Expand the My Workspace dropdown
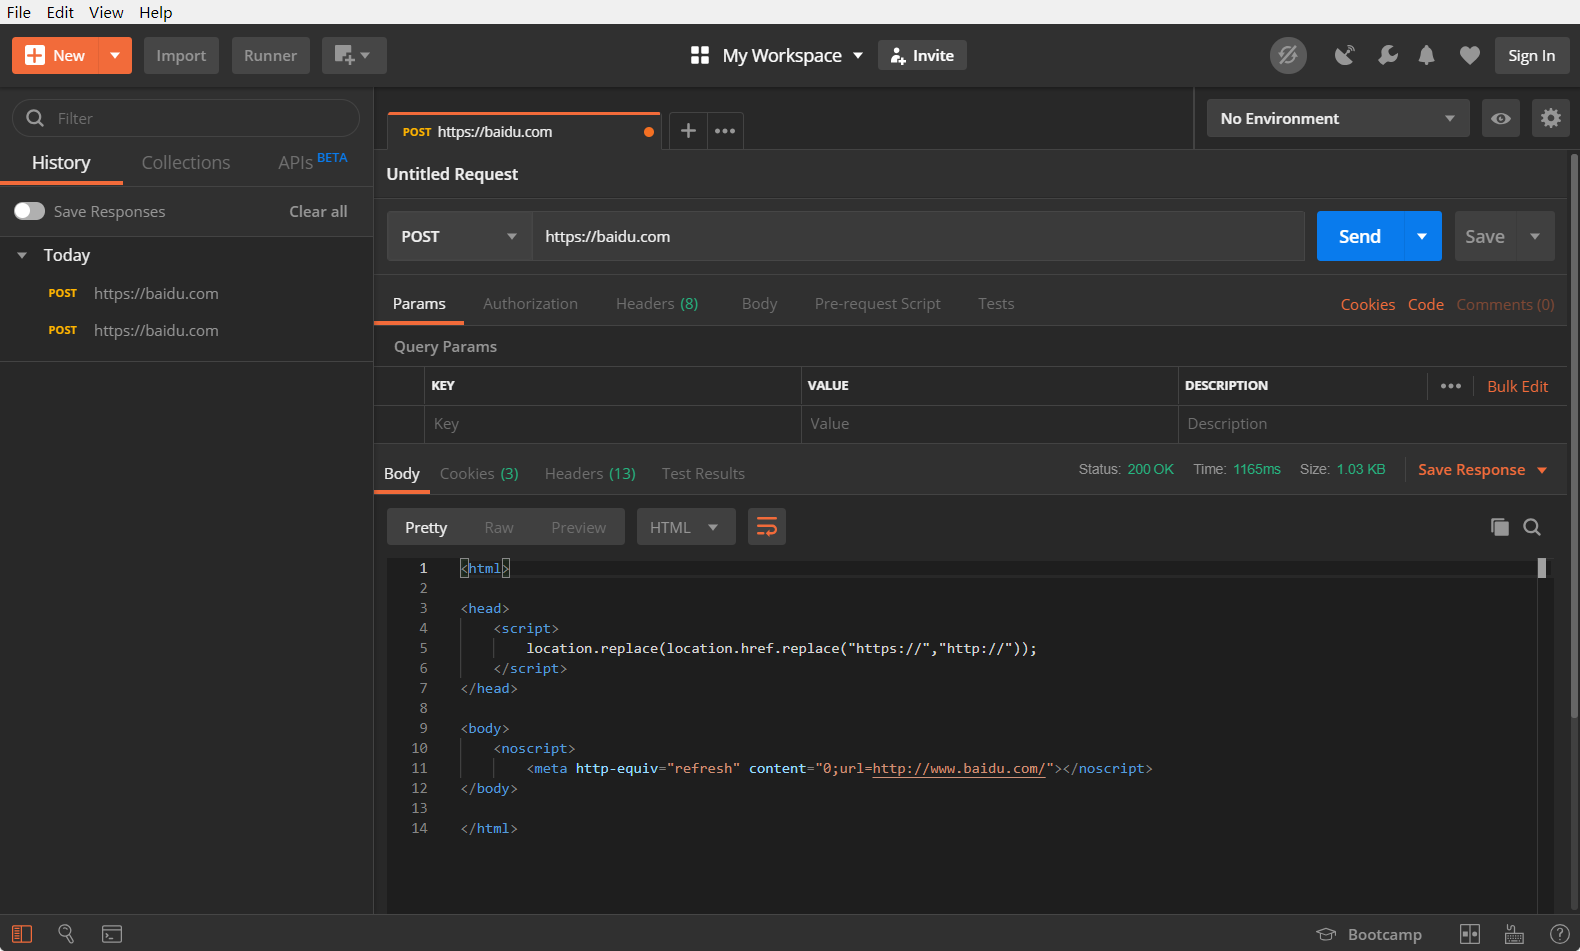This screenshot has height=951, width=1580. click(x=858, y=56)
